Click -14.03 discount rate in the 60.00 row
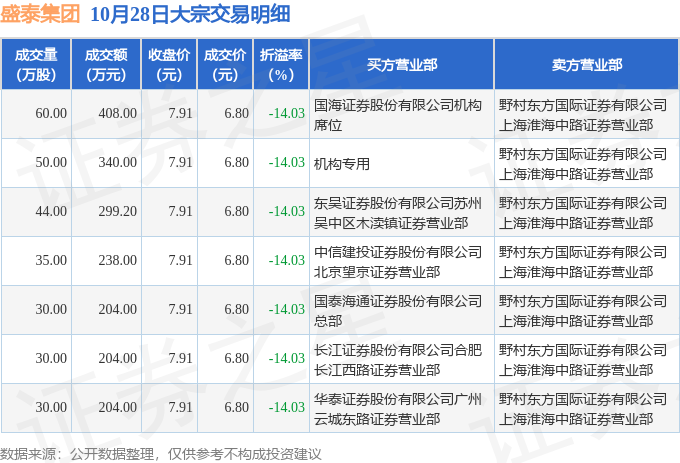The width and height of the screenshot is (680, 463). (x=287, y=114)
